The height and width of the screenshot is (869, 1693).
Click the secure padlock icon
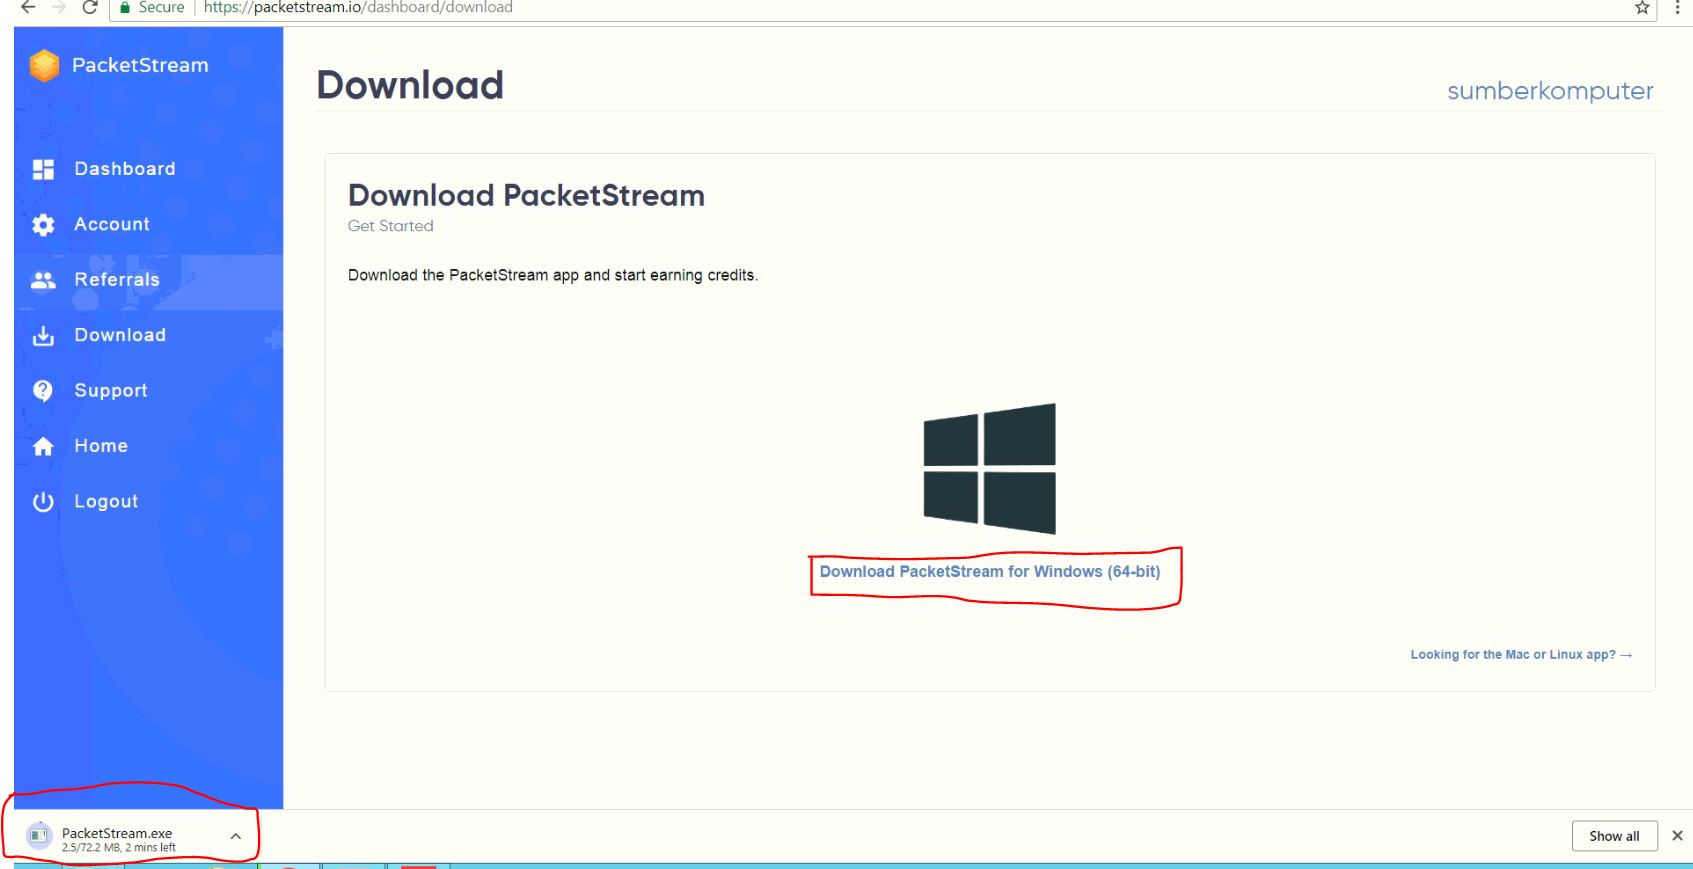click(125, 7)
